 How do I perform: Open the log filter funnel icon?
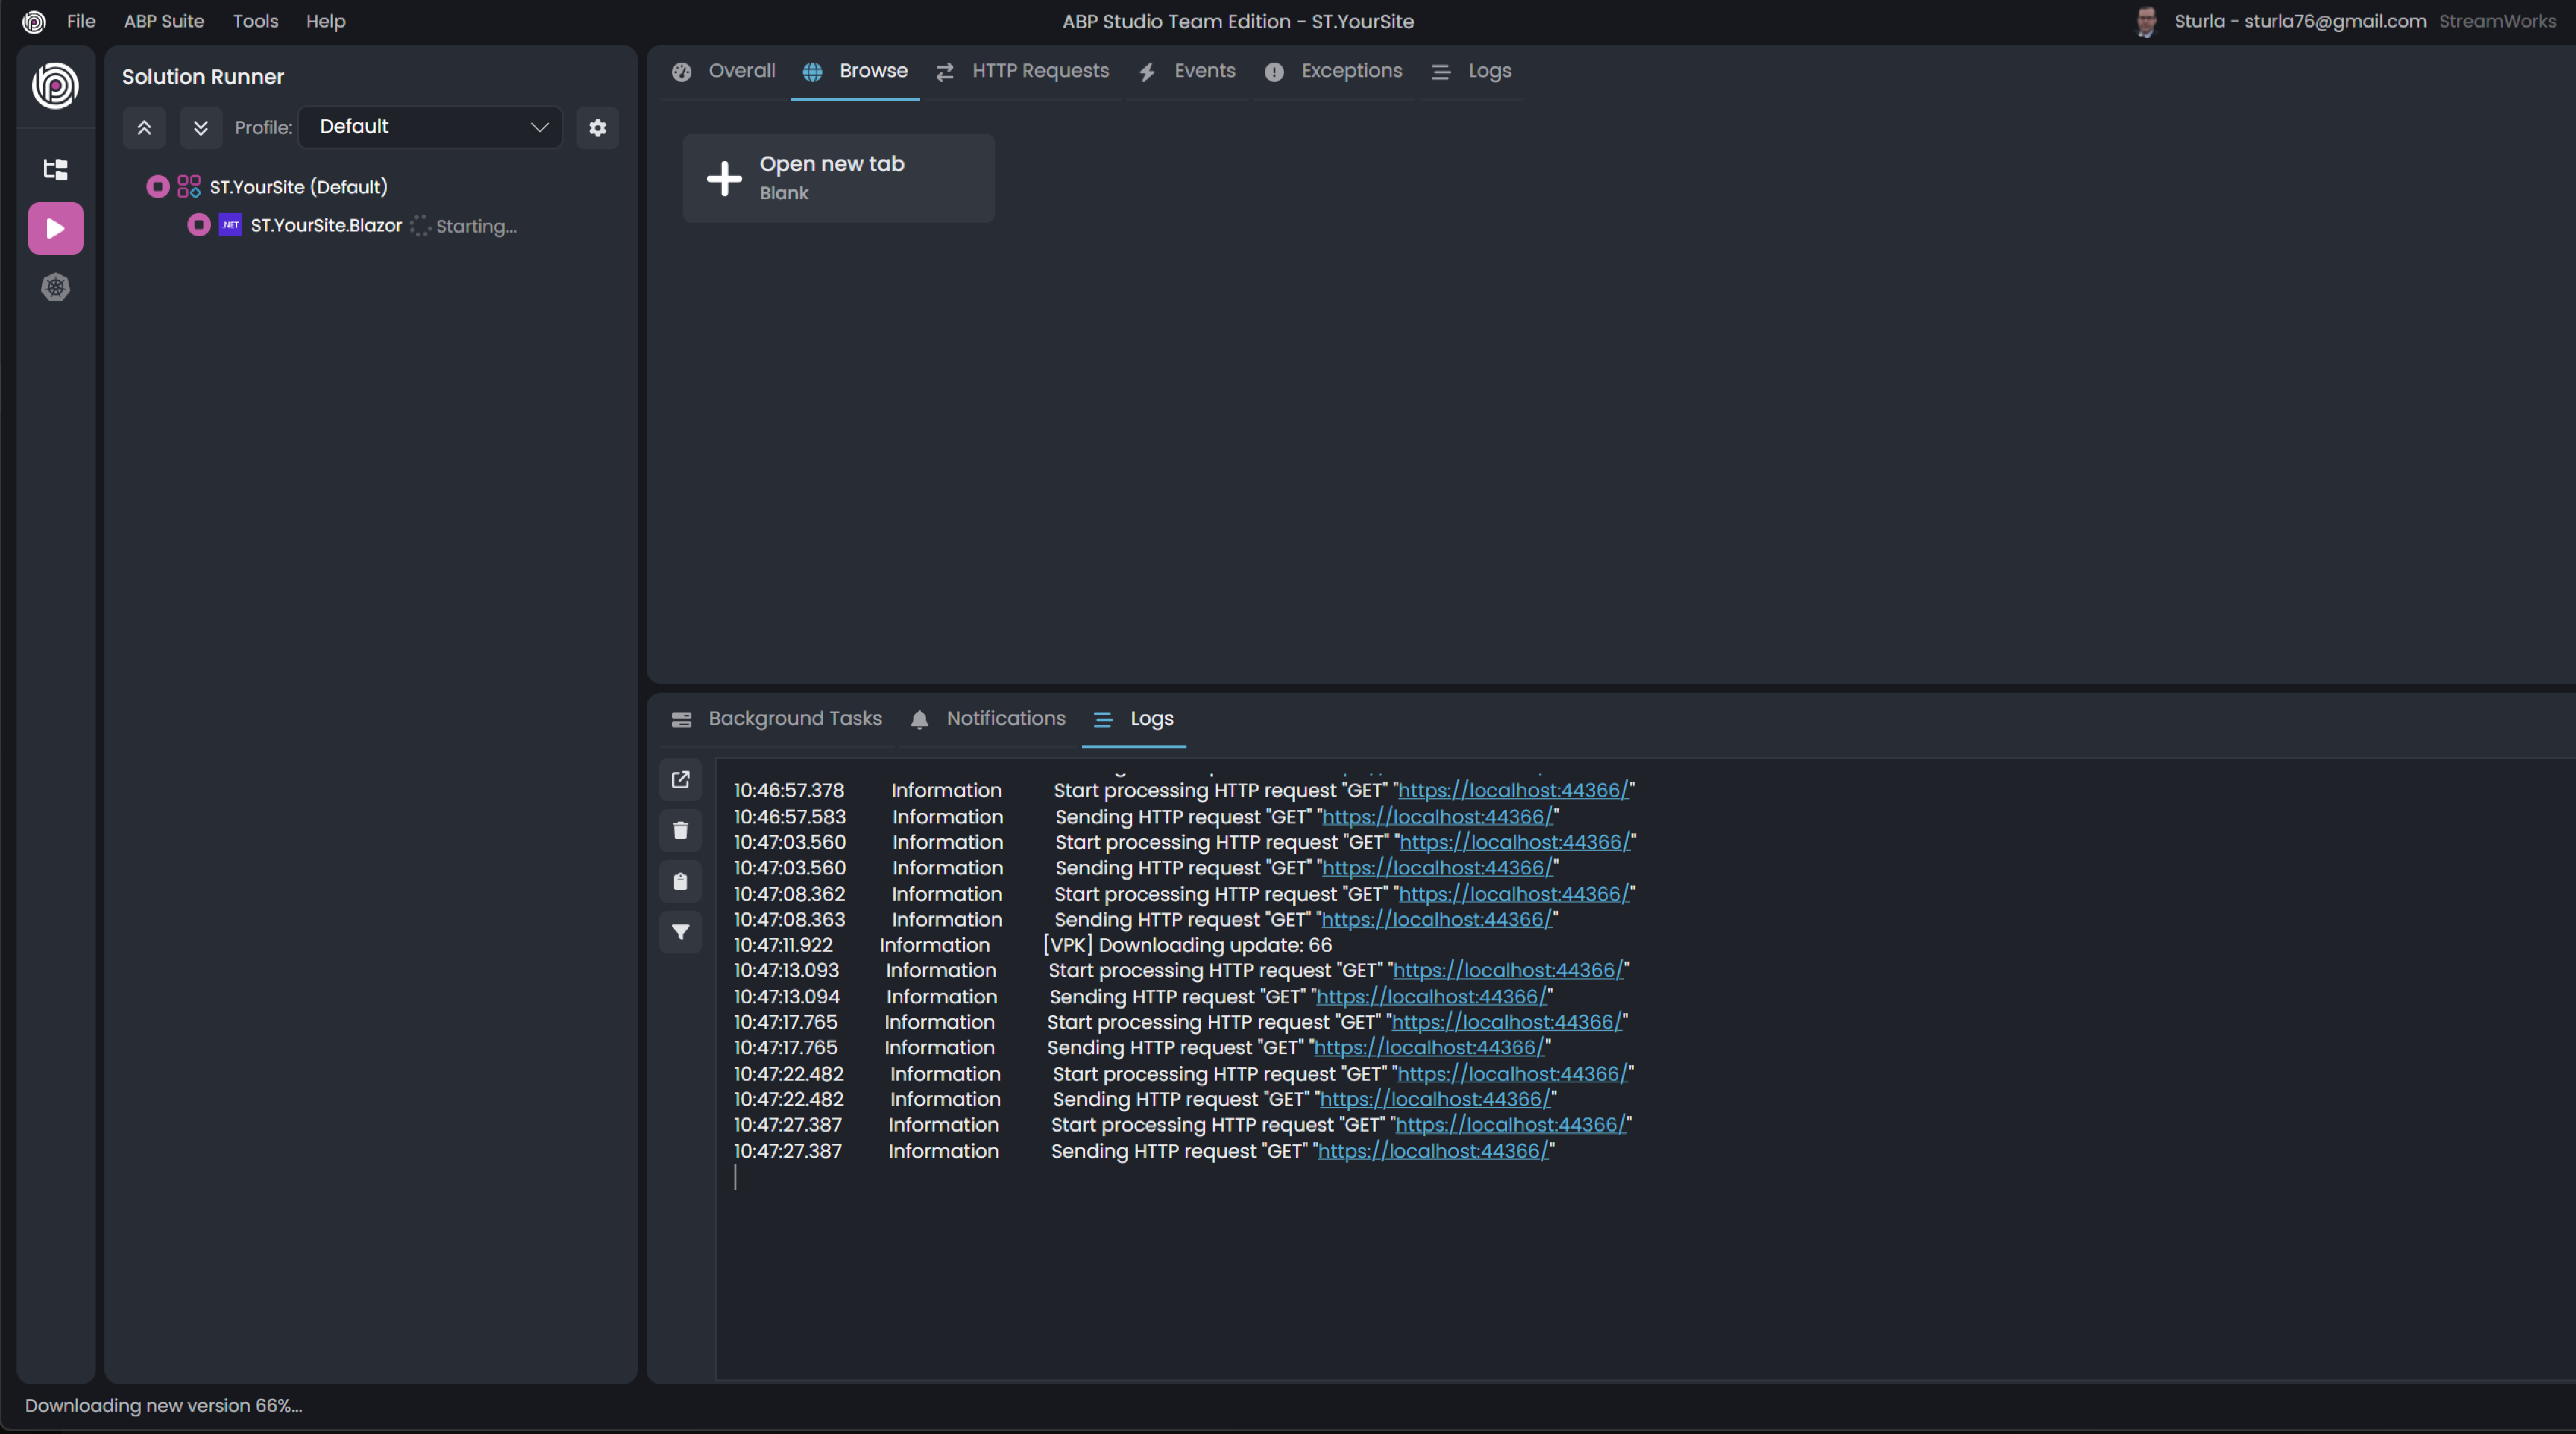[x=680, y=932]
